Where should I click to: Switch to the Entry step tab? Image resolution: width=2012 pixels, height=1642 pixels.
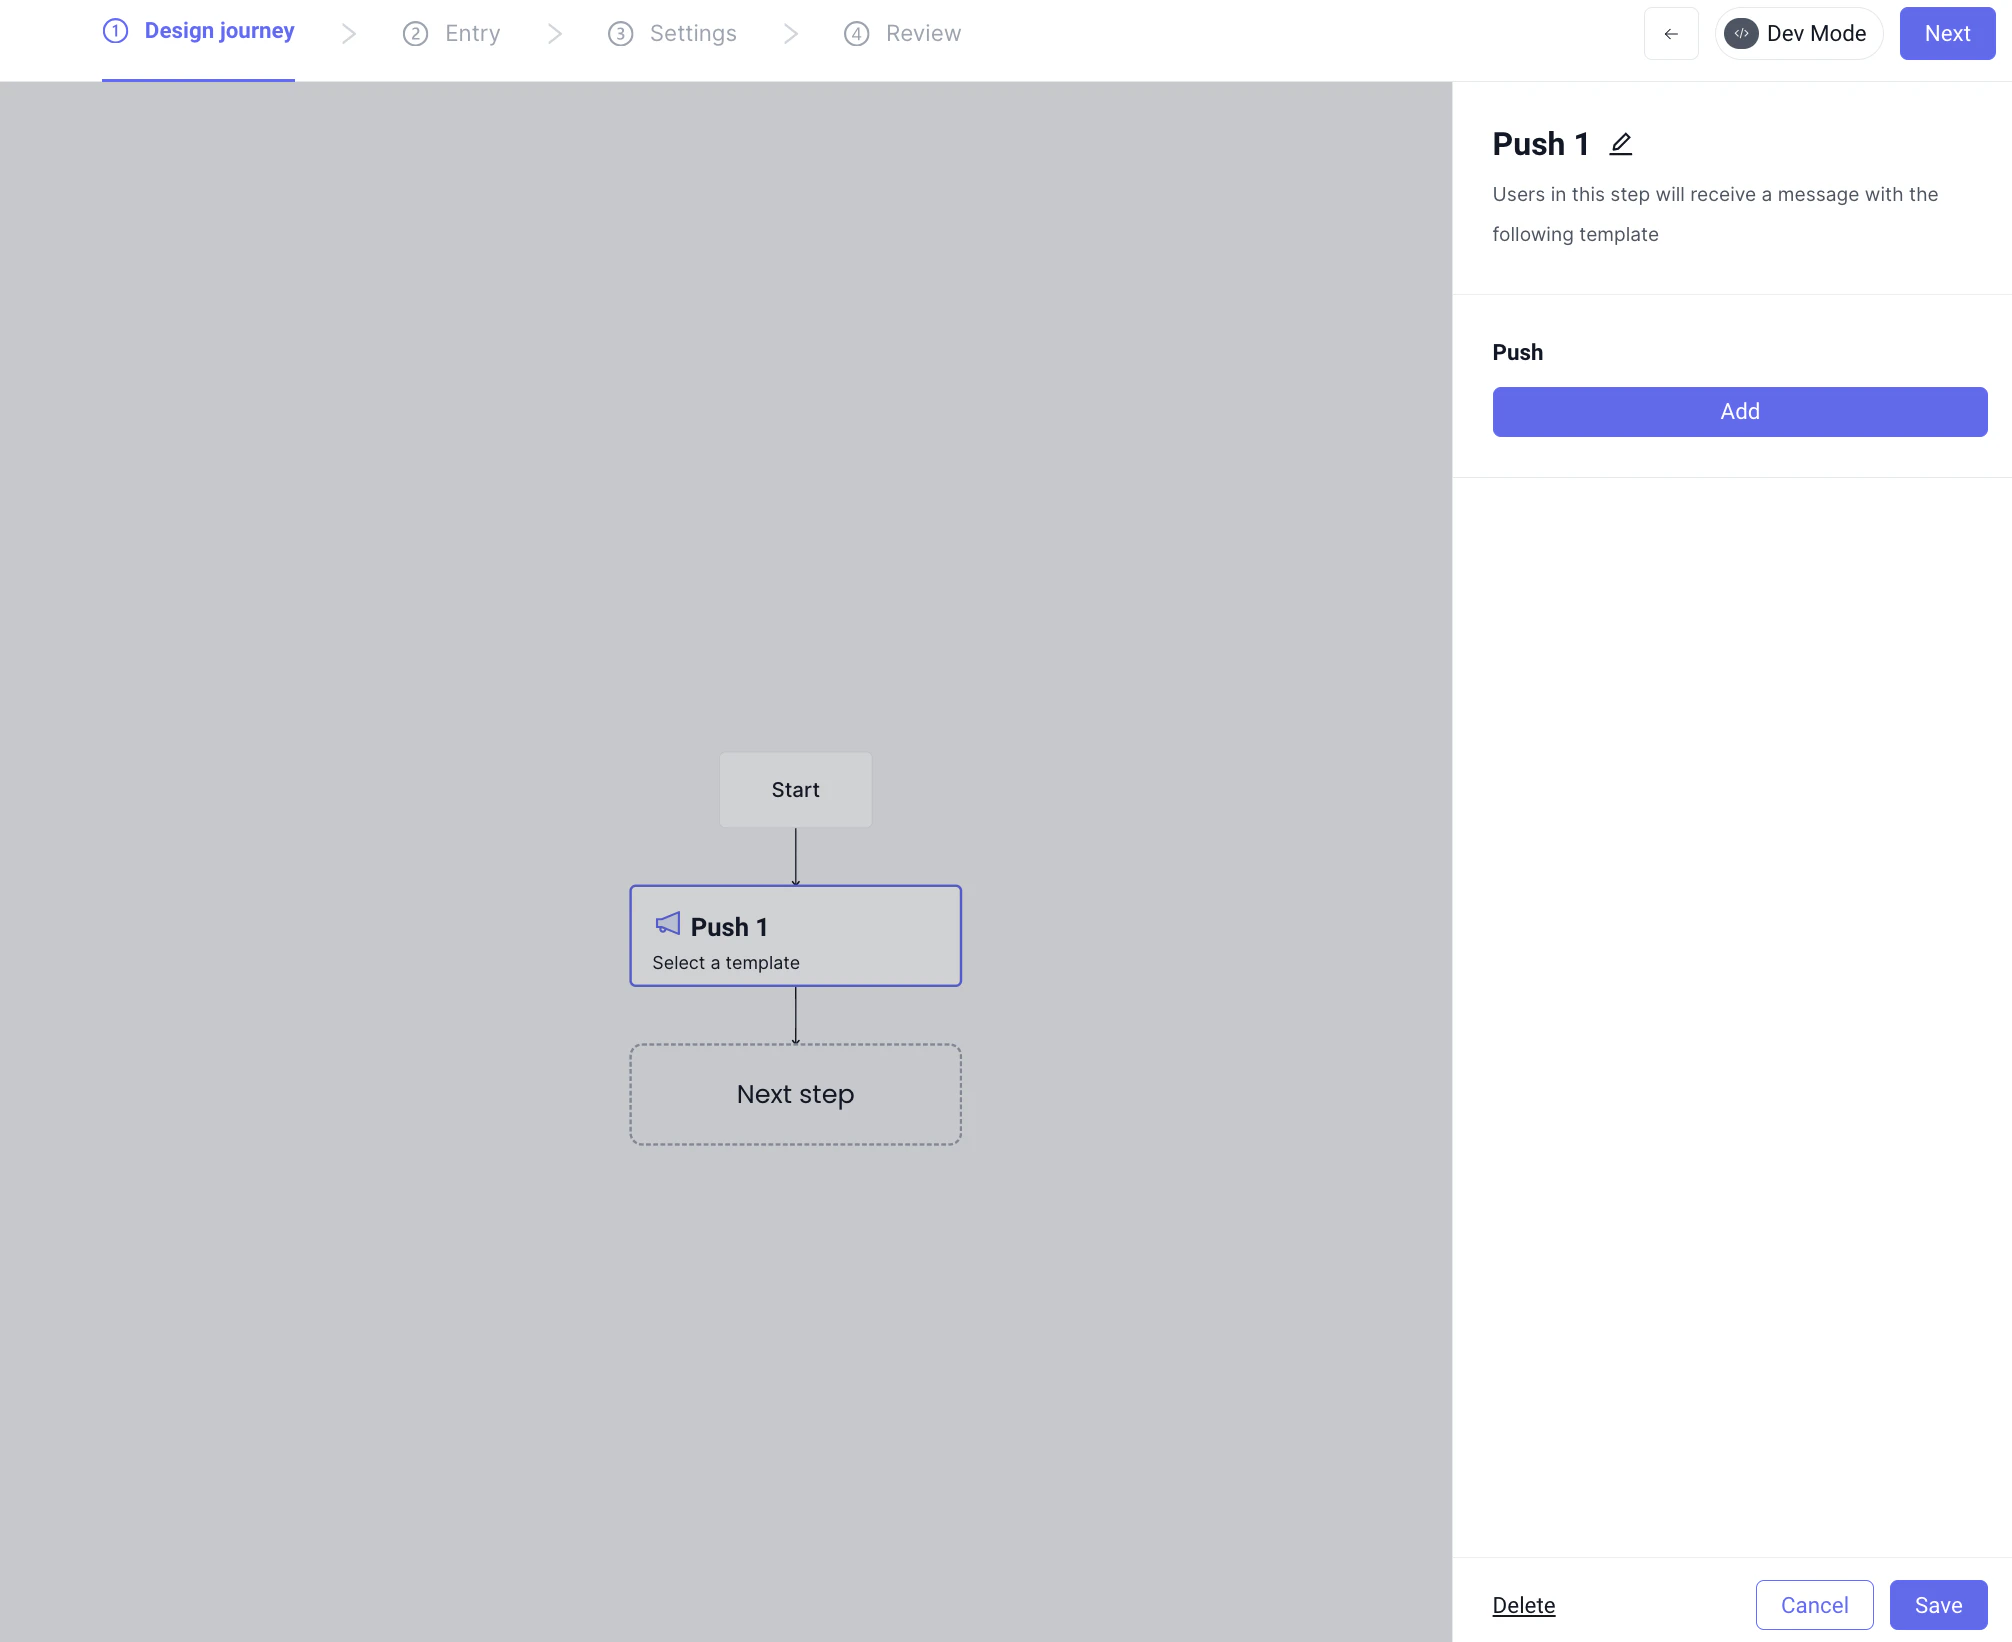(x=472, y=34)
